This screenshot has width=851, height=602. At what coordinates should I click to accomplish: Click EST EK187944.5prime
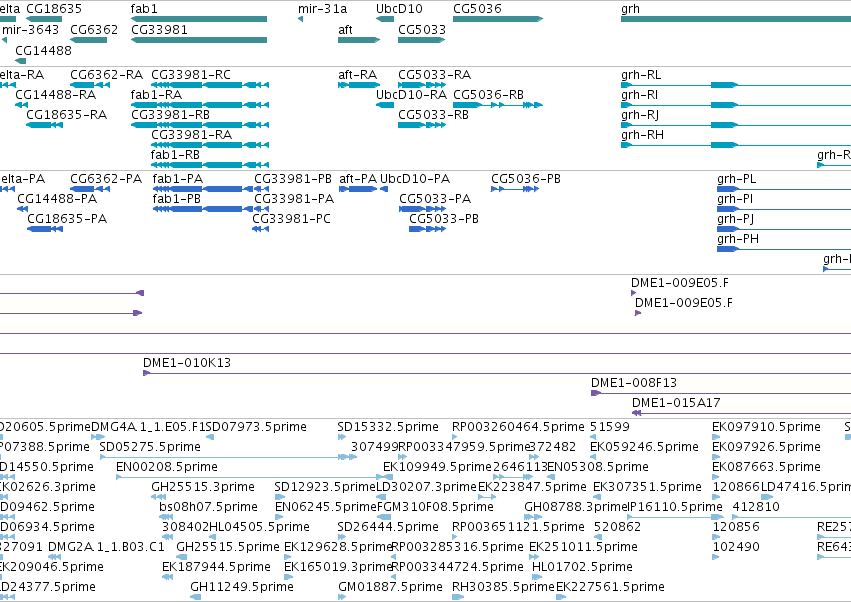click(x=167, y=577)
